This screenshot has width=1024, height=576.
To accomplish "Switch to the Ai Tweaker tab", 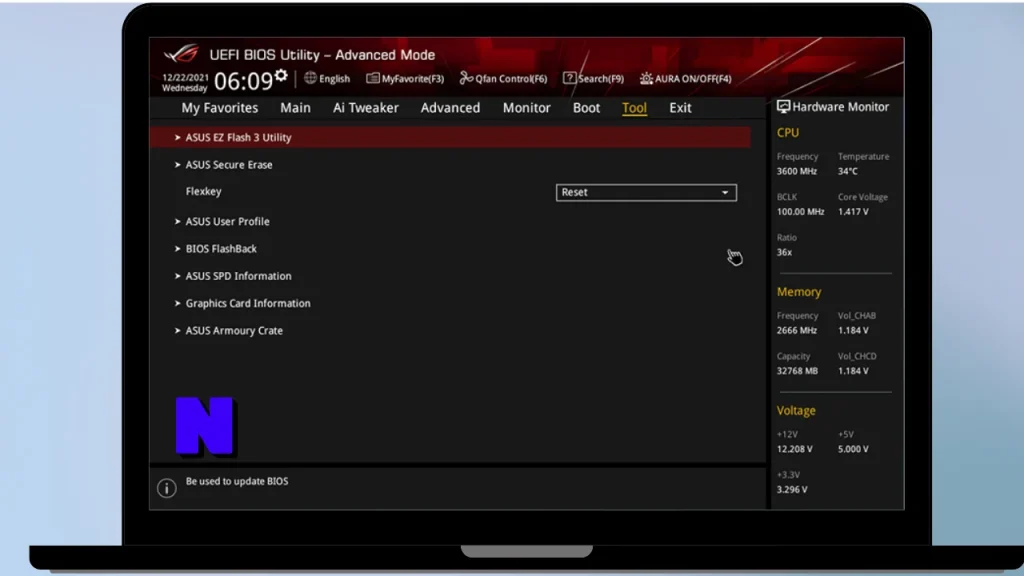I will [x=366, y=108].
